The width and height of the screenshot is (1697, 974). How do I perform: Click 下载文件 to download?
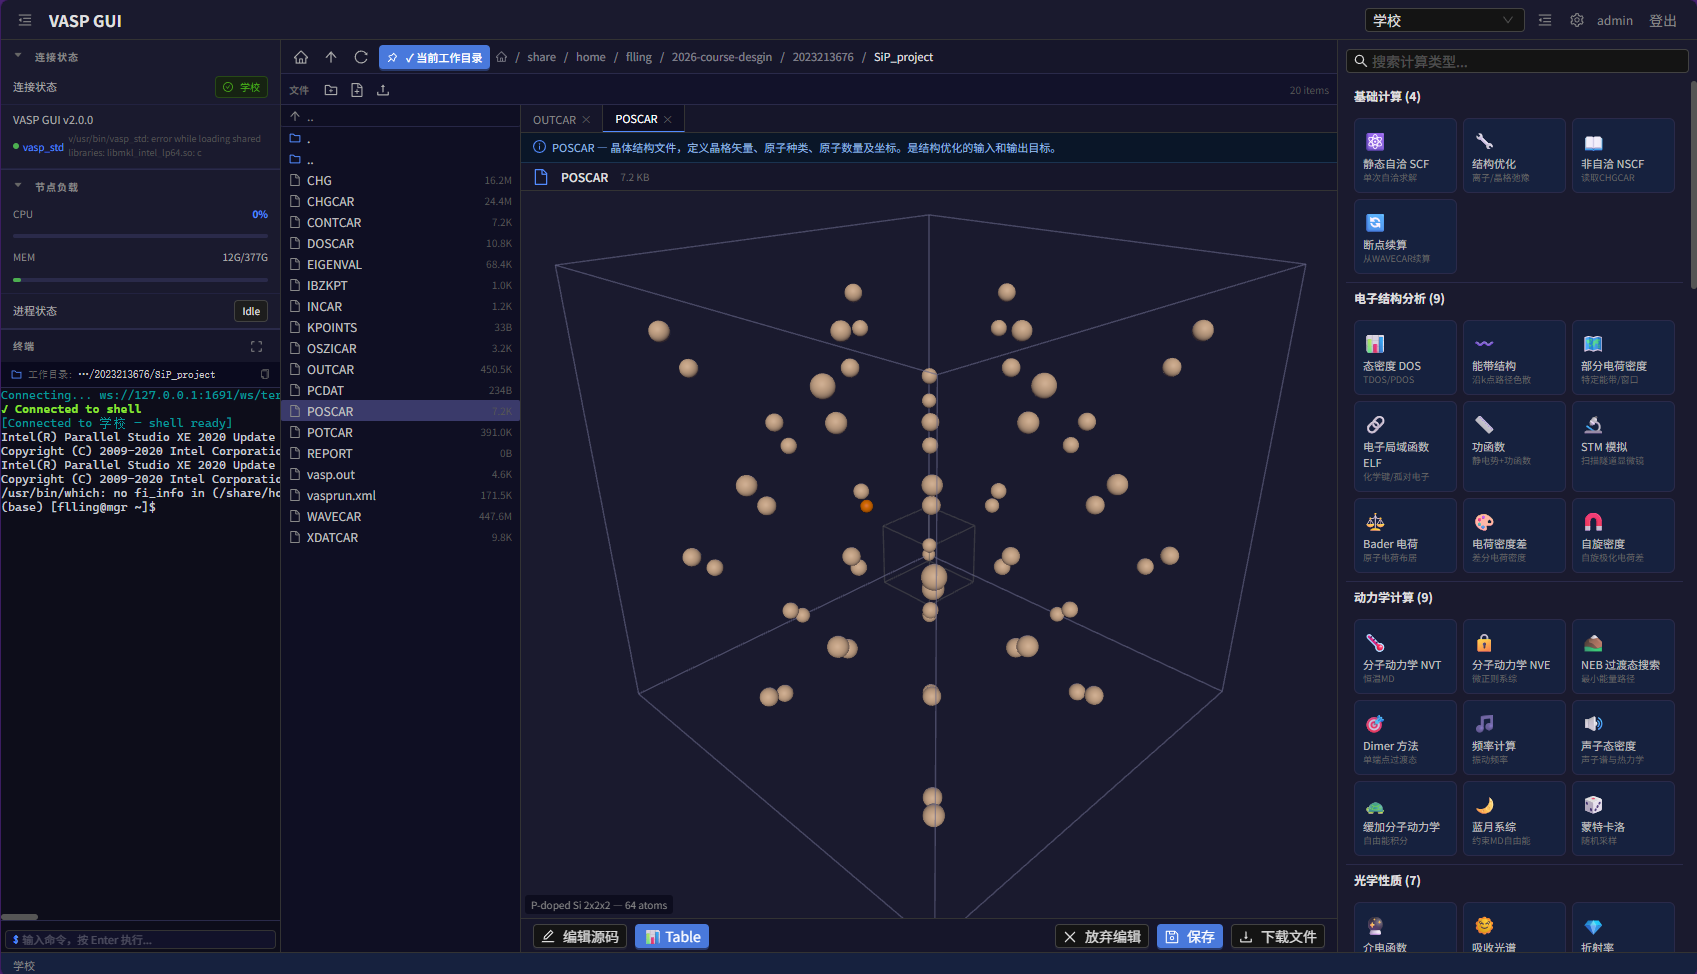point(1278,937)
